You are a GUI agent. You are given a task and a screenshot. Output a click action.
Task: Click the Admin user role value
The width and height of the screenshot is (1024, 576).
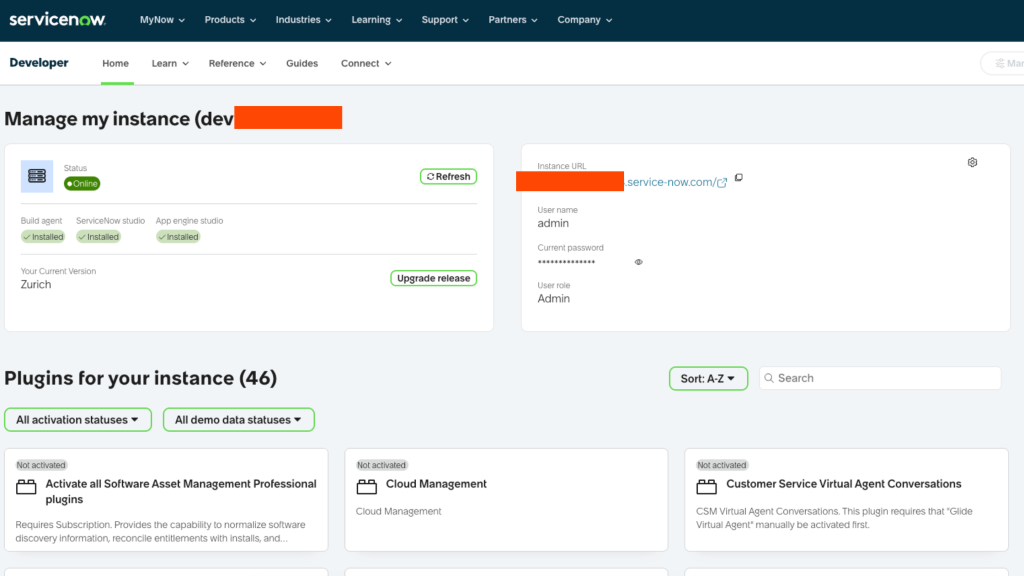pos(554,298)
